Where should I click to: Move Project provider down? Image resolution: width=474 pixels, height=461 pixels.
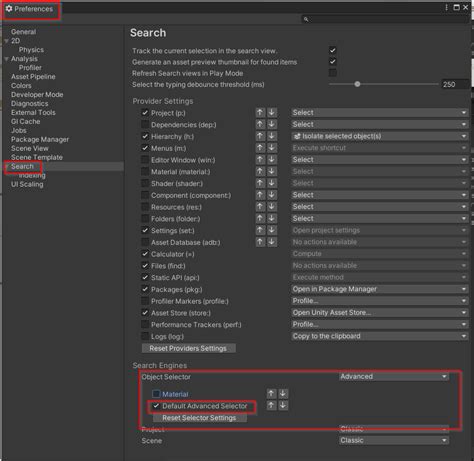click(x=272, y=113)
